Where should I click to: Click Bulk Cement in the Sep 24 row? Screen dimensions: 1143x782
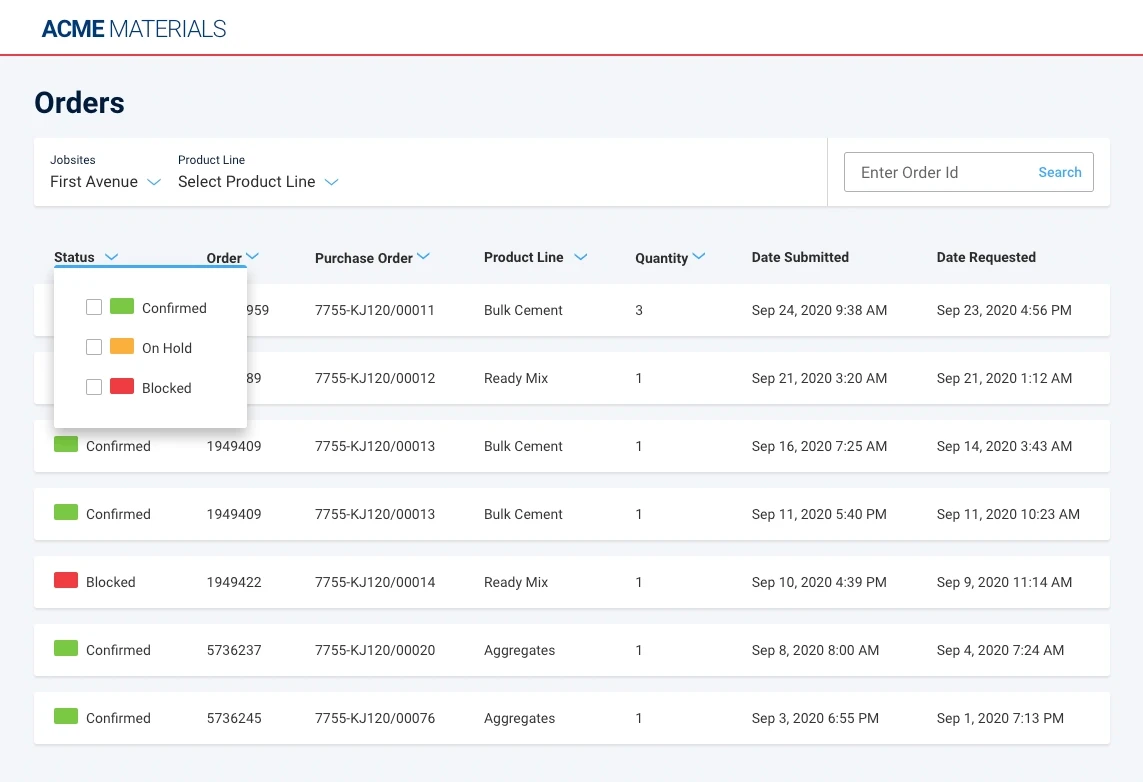tap(523, 310)
